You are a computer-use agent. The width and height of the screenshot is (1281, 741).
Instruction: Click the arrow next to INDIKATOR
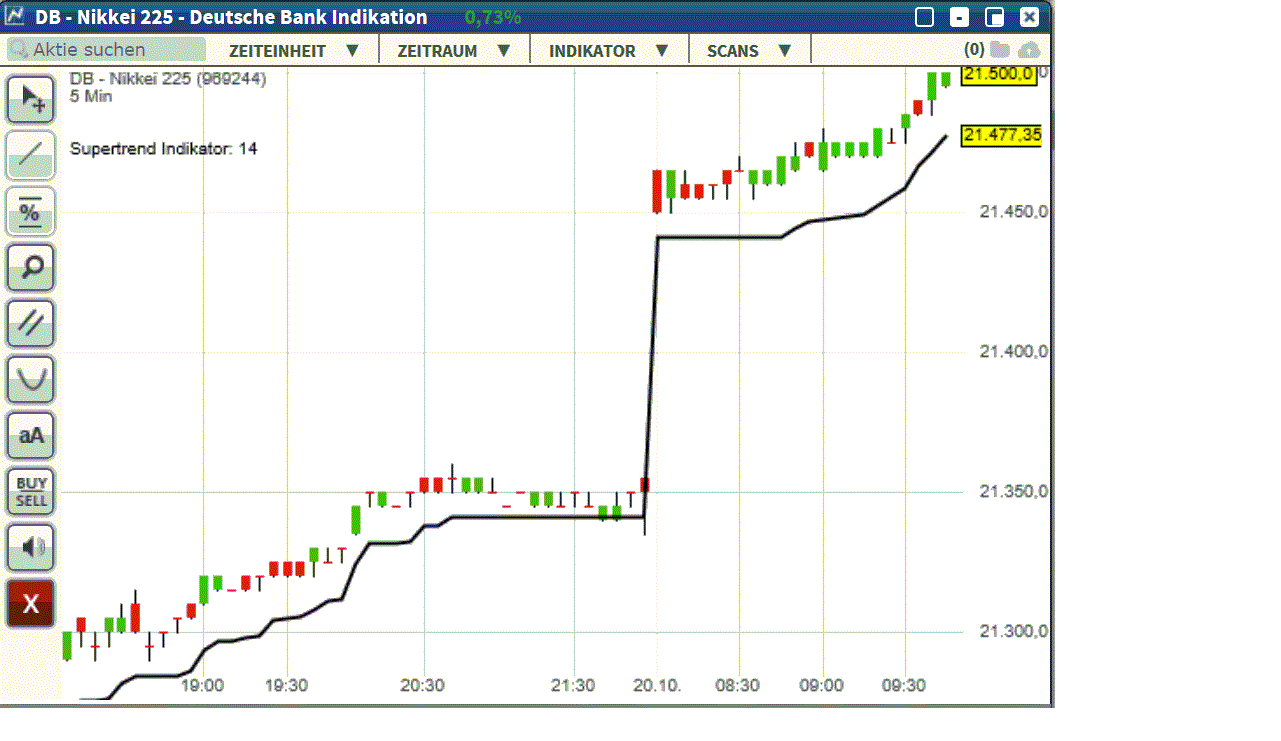click(x=661, y=50)
